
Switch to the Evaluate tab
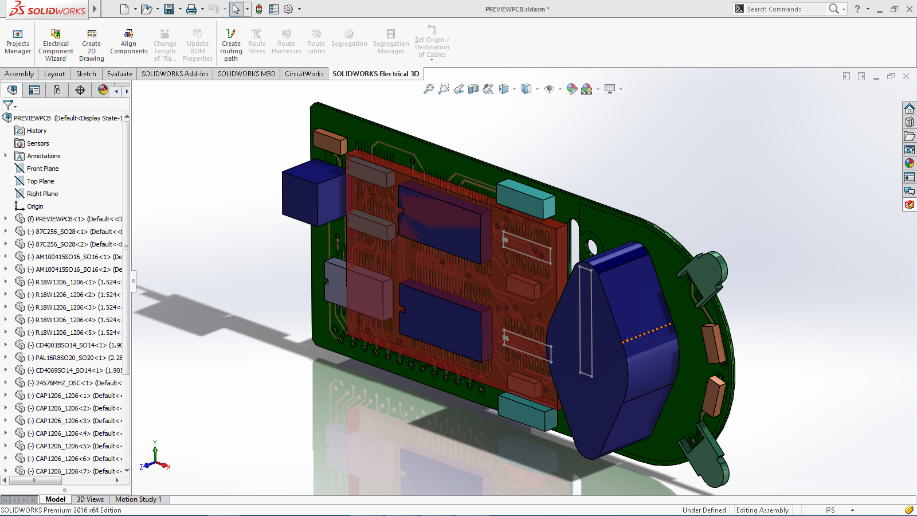119,74
